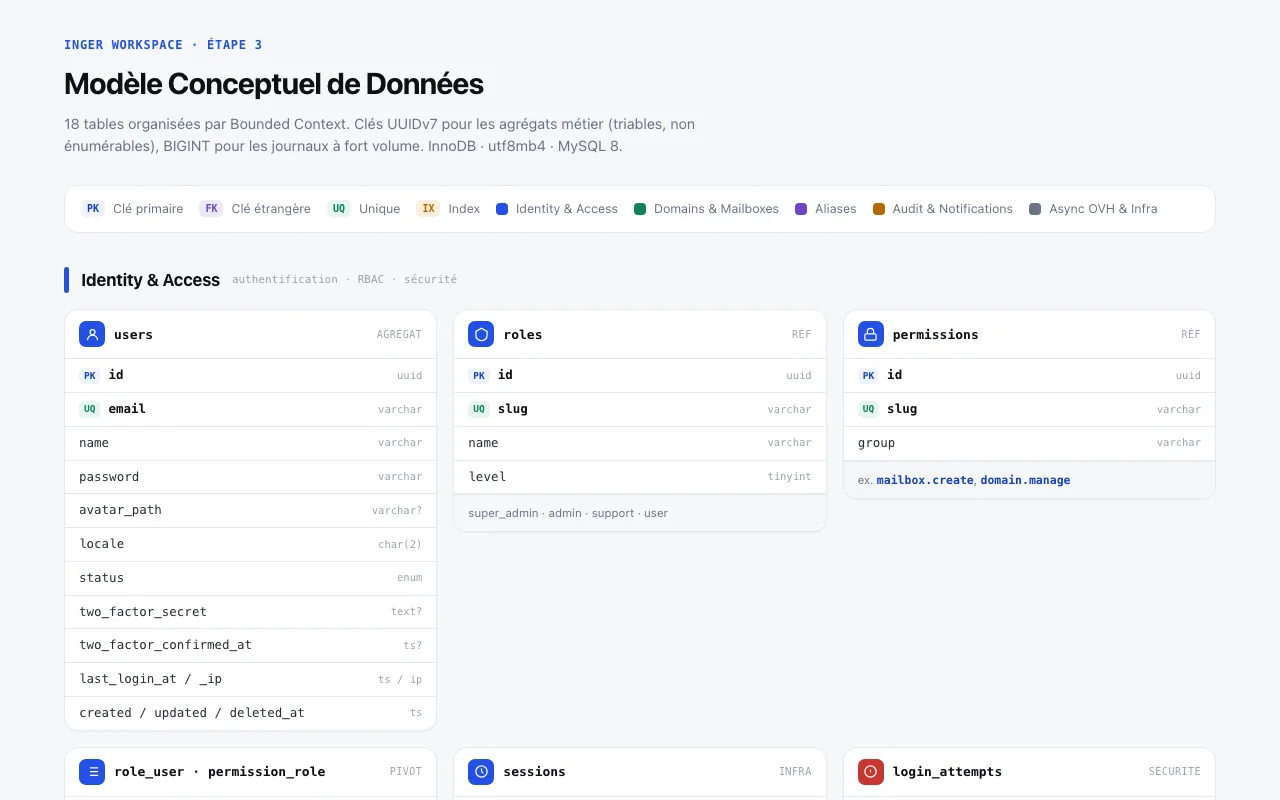
Task: Click the SÉCURITÉ tag on login_attempts
Action: 1174,772
